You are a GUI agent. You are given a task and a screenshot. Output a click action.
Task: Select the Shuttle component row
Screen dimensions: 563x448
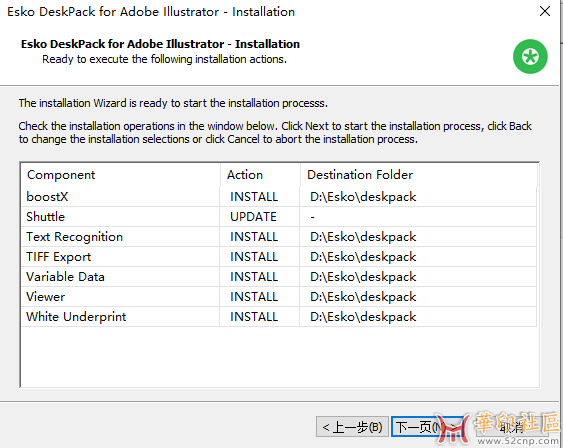(x=279, y=217)
